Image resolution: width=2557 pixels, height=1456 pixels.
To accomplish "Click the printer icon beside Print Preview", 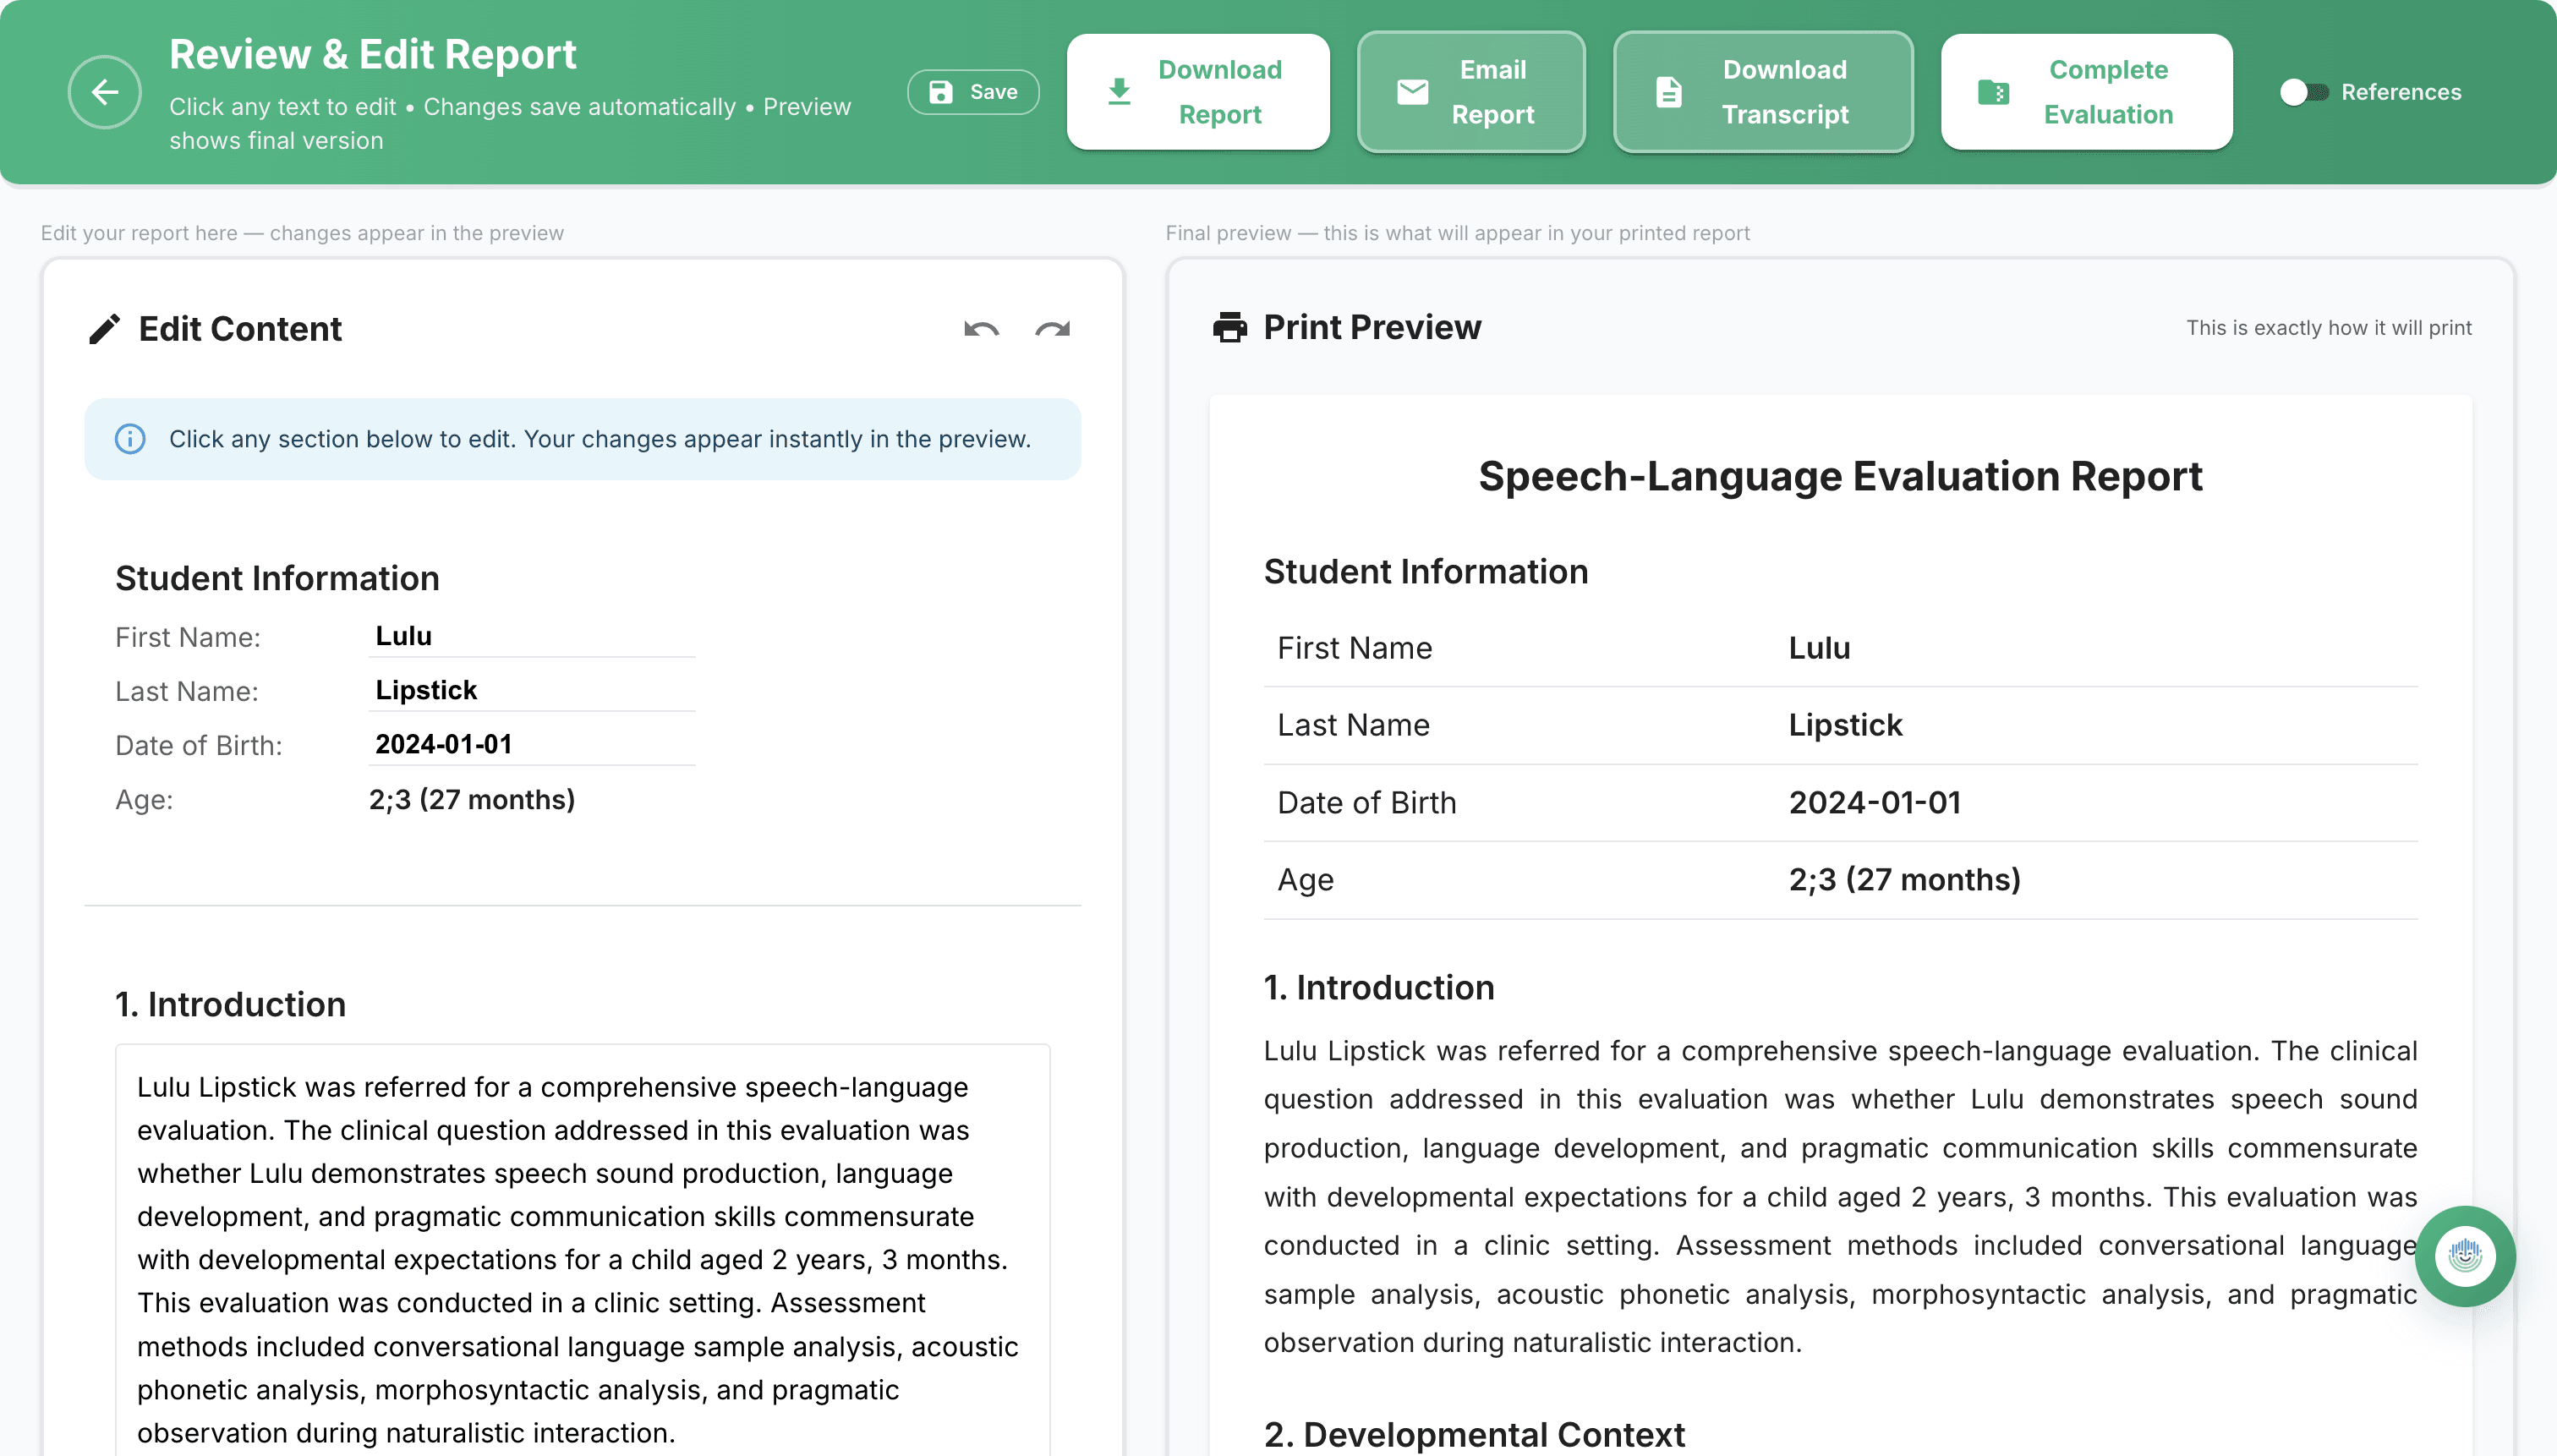I will click(1229, 327).
